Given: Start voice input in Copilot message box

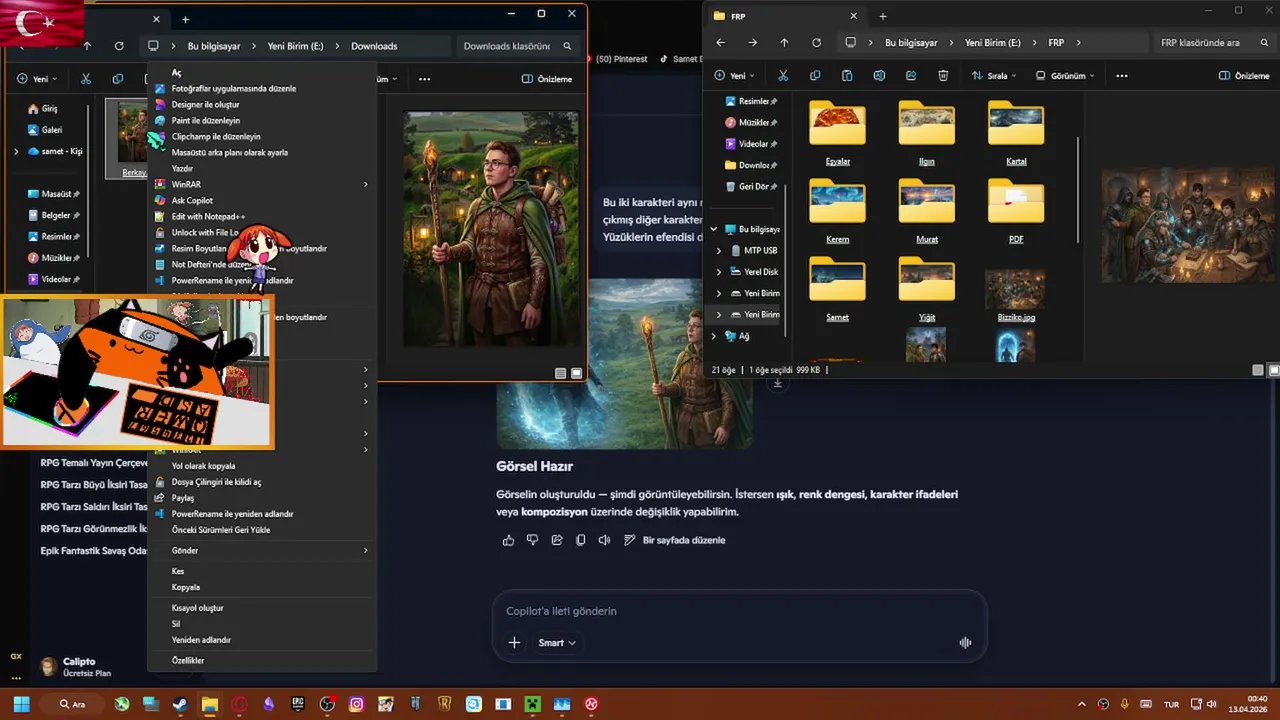Looking at the screenshot, I should pyautogui.click(x=965, y=643).
